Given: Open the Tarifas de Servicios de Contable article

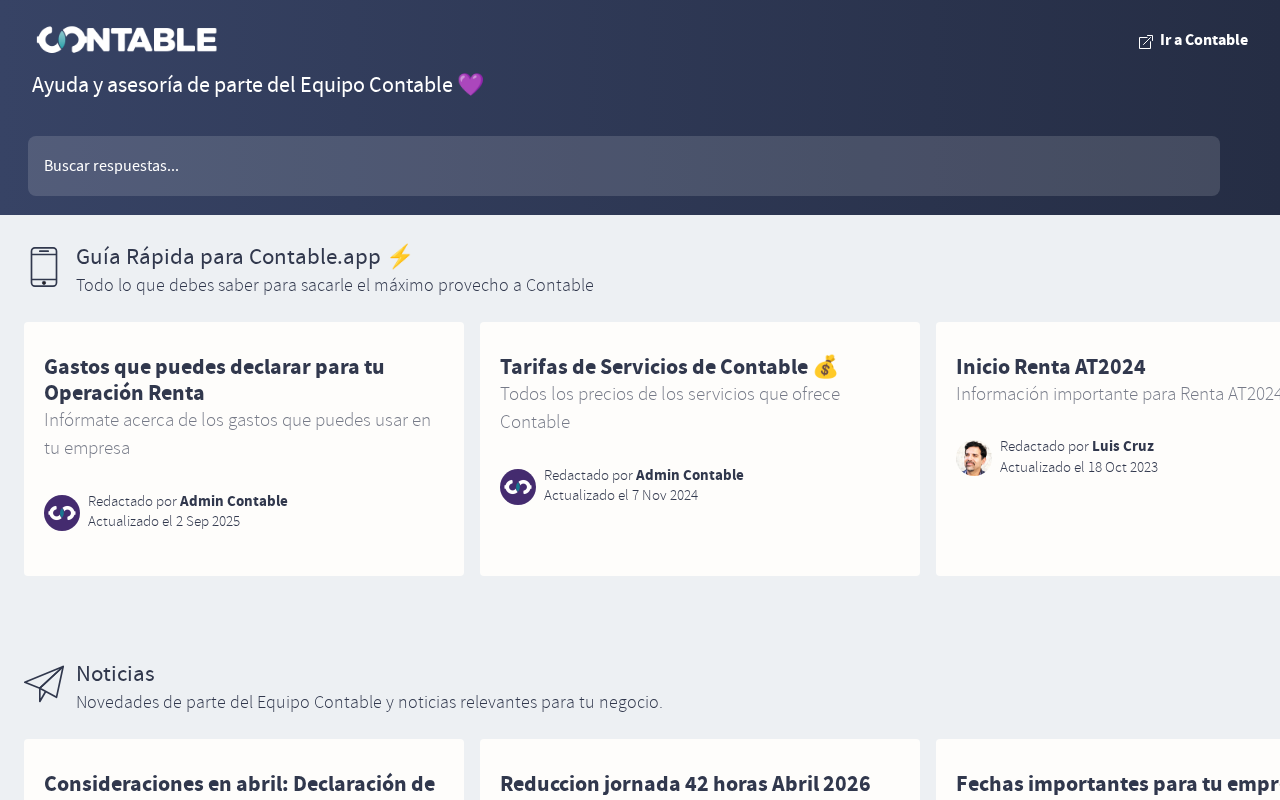Looking at the screenshot, I should click(654, 367).
